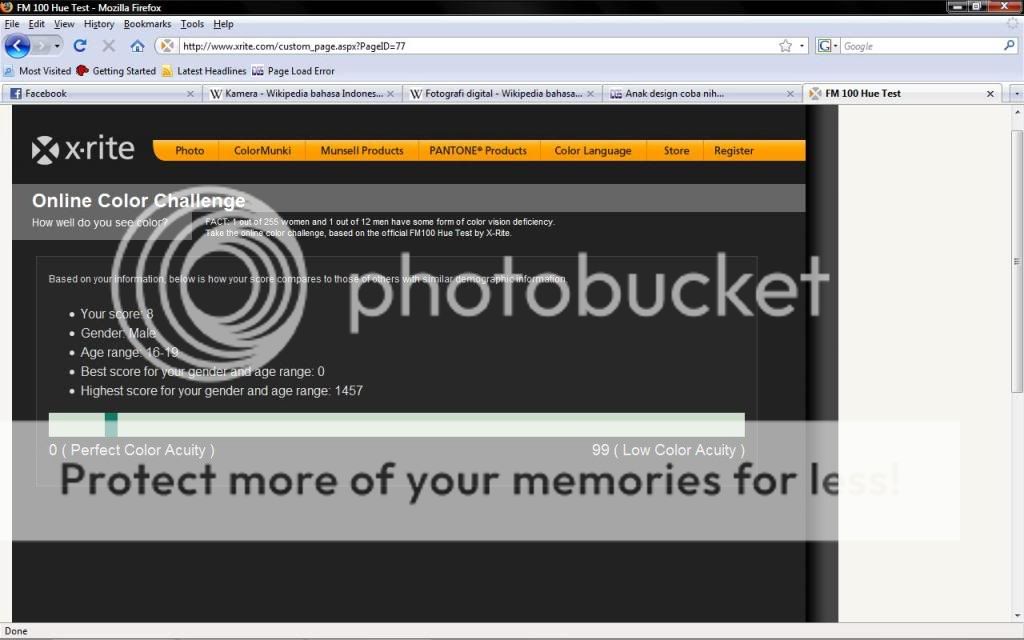Open the History menu

click(x=99, y=24)
